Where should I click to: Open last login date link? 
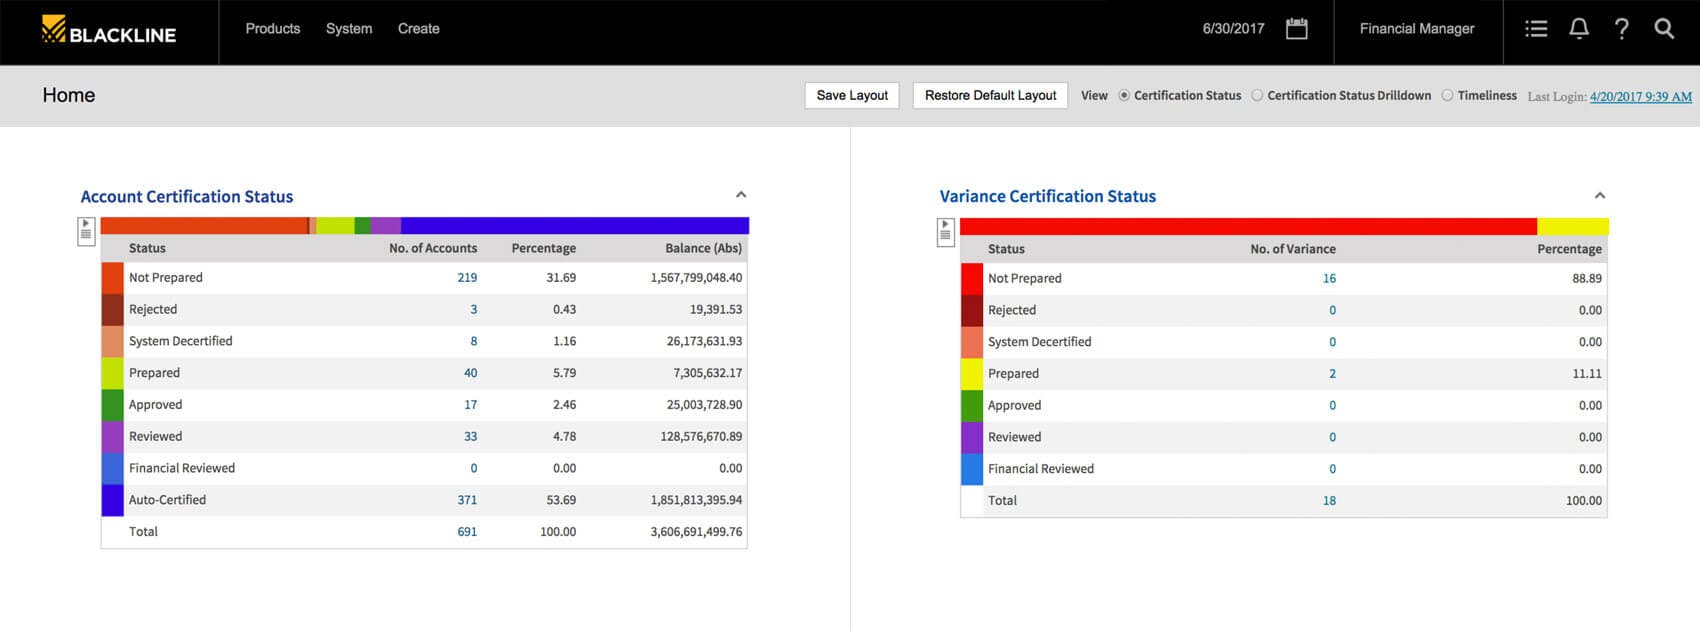click(x=1641, y=97)
